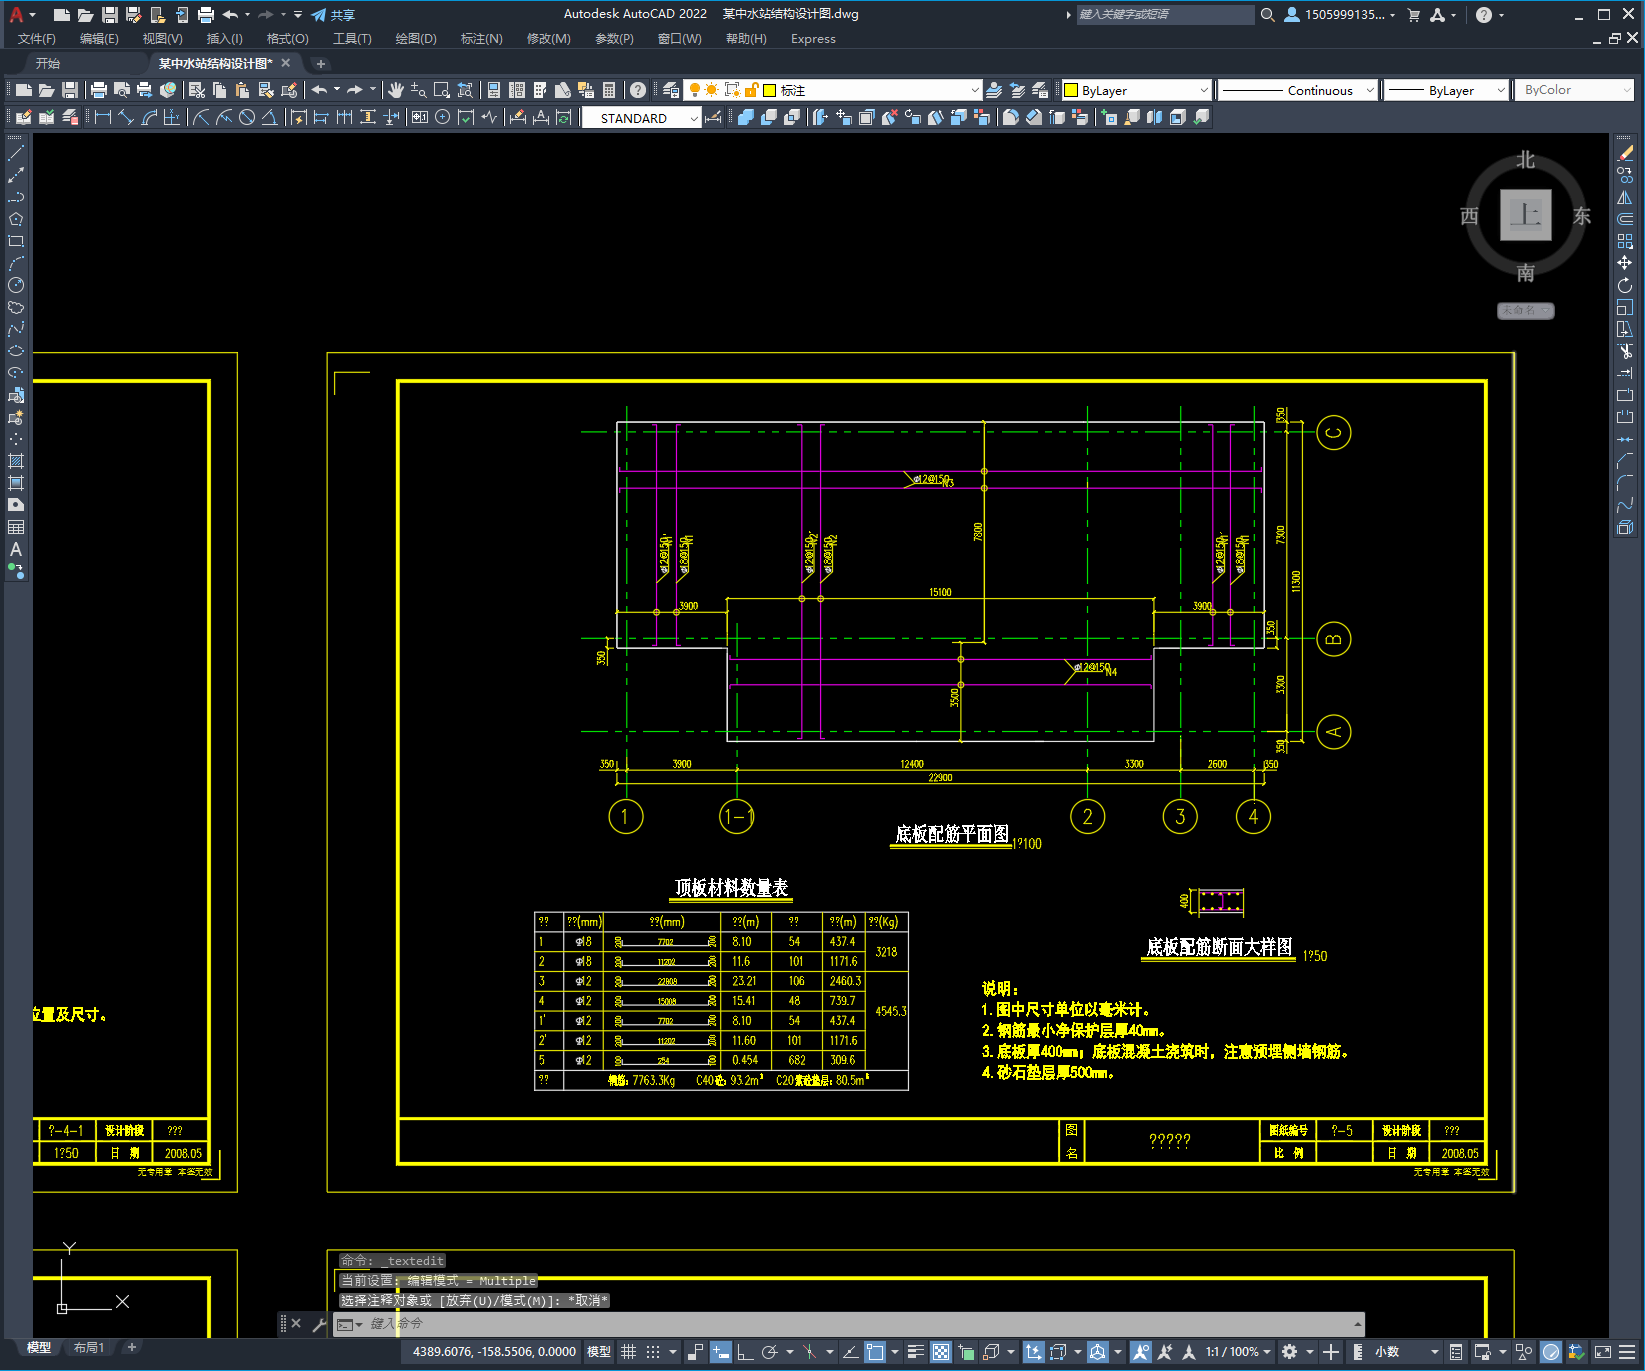Open the Layer Properties Manager
This screenshot has height=1371, width=1645.
670,90
